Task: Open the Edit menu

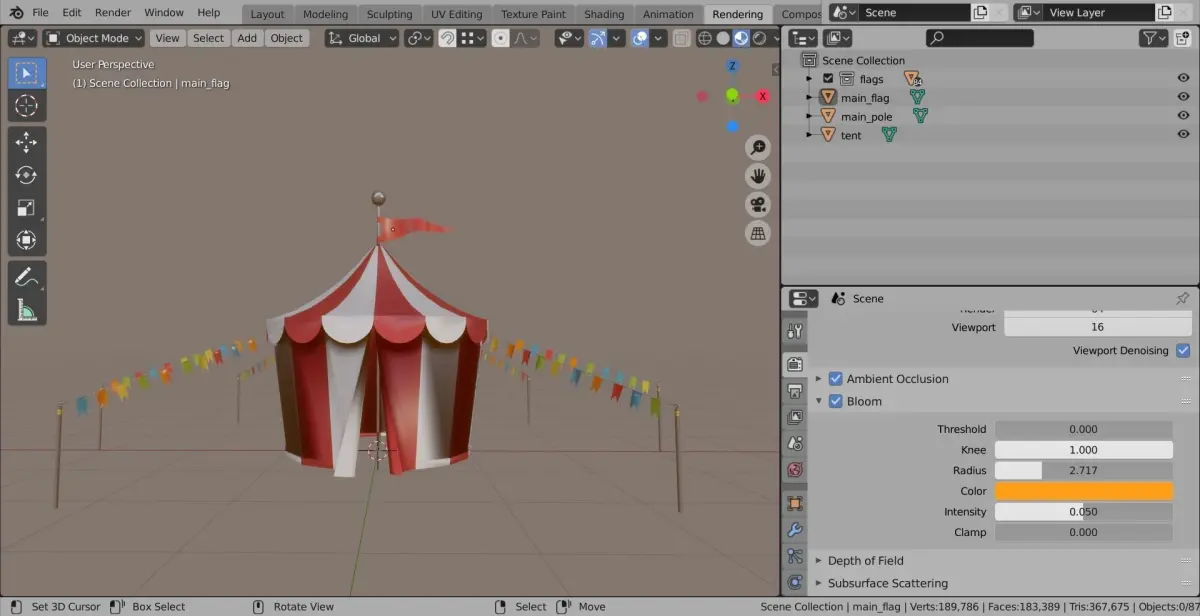Action: [x=72, y=12]
